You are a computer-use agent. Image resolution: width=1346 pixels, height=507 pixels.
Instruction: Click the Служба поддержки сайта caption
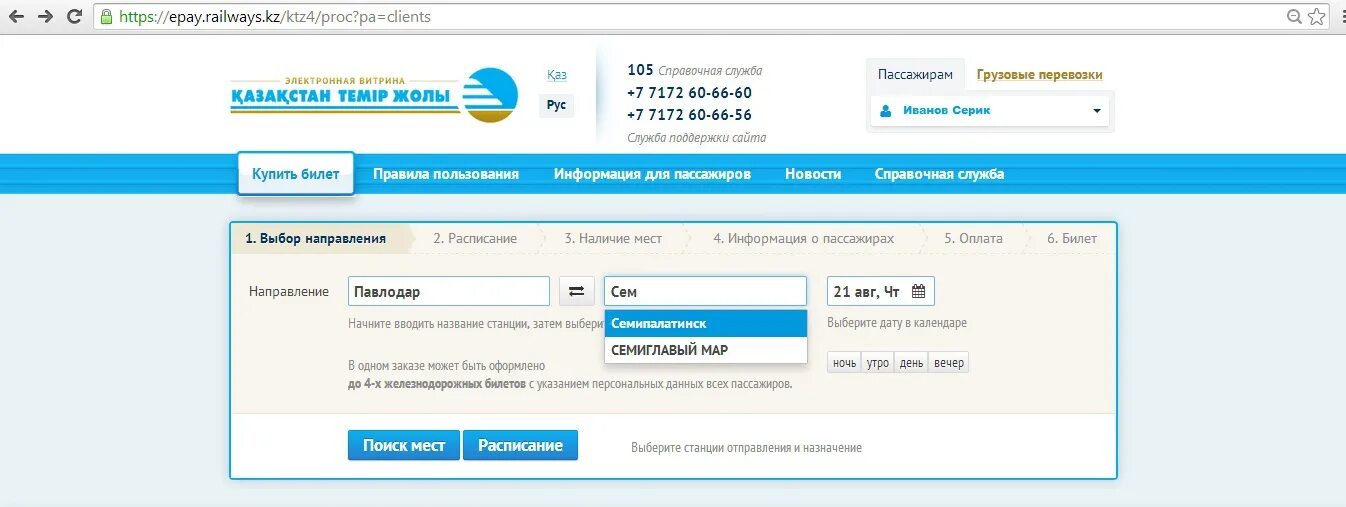tap(696, 138)
